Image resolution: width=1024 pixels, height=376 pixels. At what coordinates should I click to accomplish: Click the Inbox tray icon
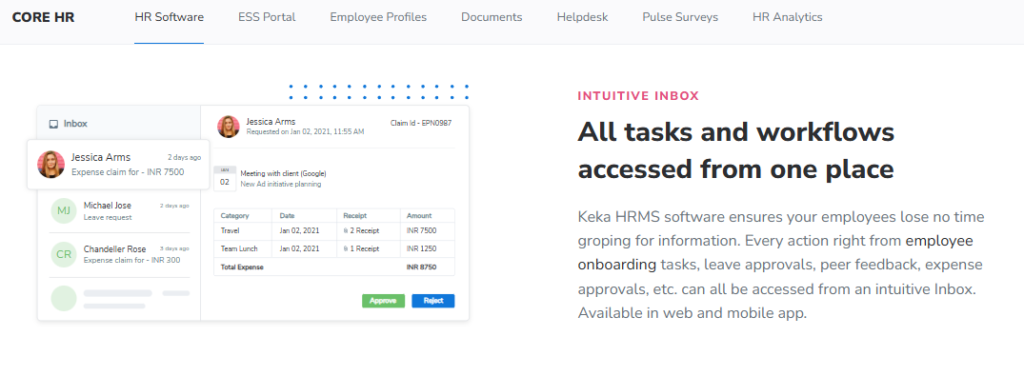coord(54,123)
